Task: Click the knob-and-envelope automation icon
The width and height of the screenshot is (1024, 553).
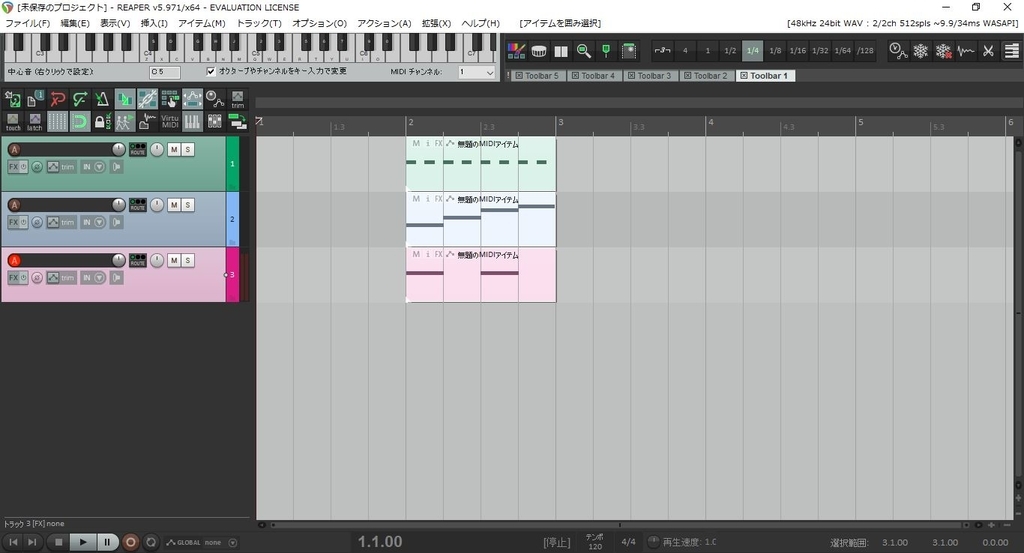Action: (214, 99)
